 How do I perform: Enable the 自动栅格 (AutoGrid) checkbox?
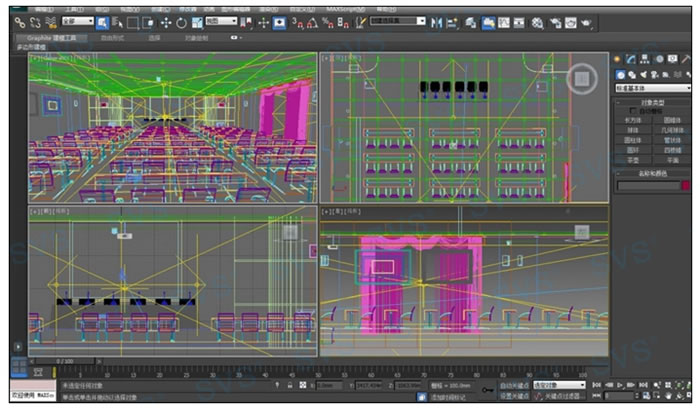[x=631, y=111]
